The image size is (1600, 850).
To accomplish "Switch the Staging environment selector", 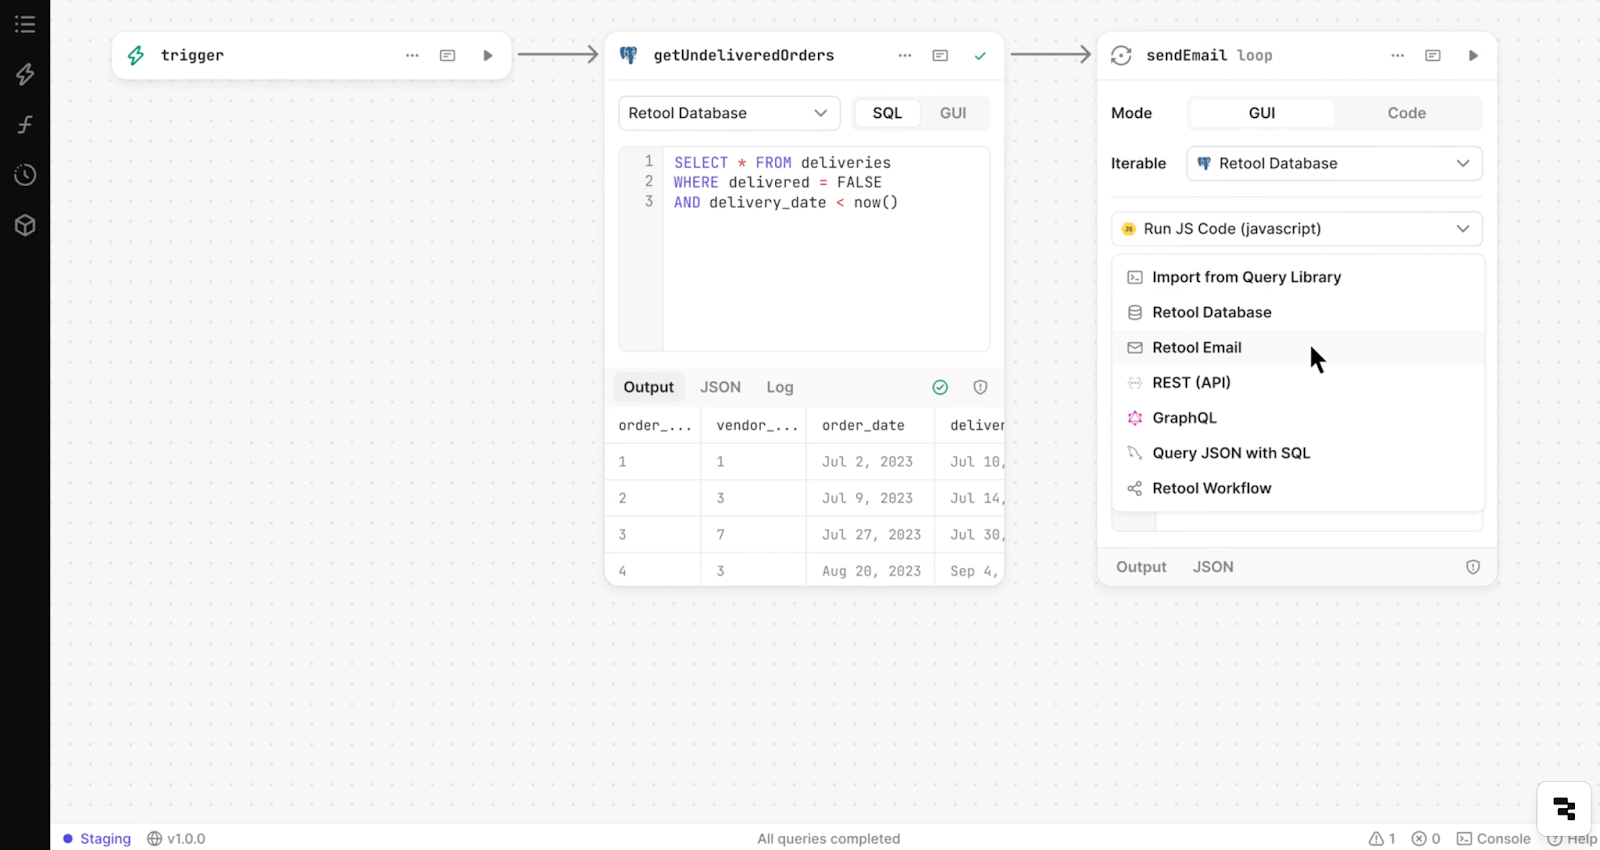I will point(97,838).
